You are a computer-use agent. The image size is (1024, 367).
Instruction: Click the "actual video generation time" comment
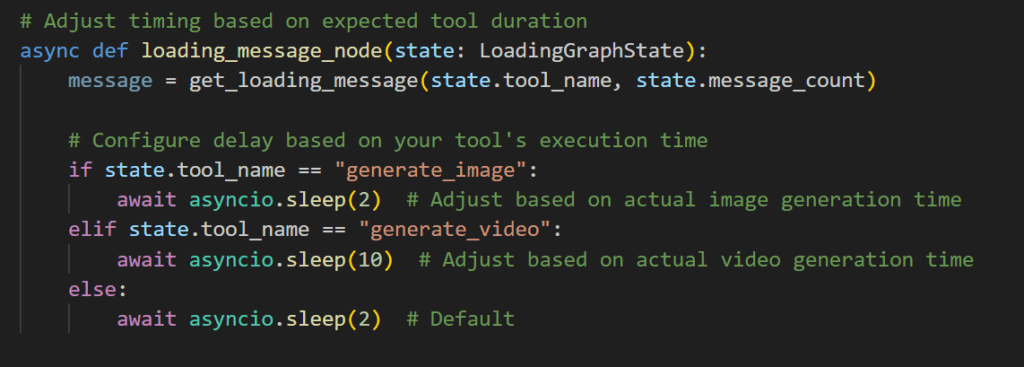[805, 260]
